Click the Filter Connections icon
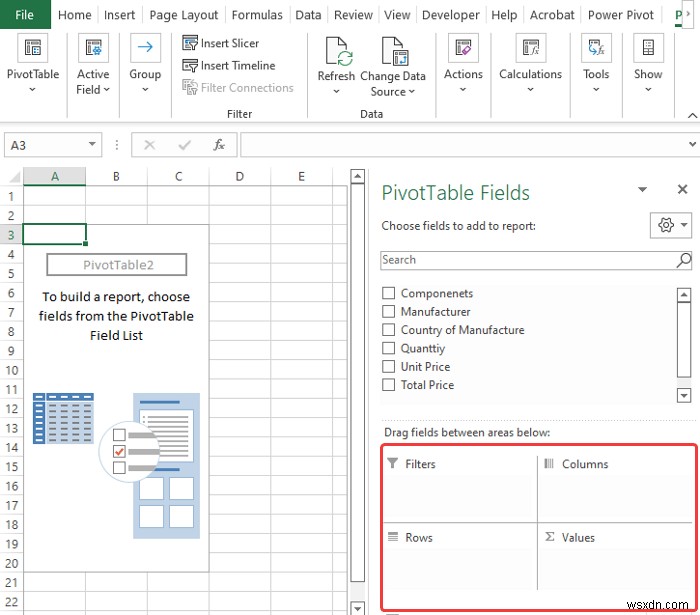This screenshot has height=615, width=700. [x=190, y=87]
